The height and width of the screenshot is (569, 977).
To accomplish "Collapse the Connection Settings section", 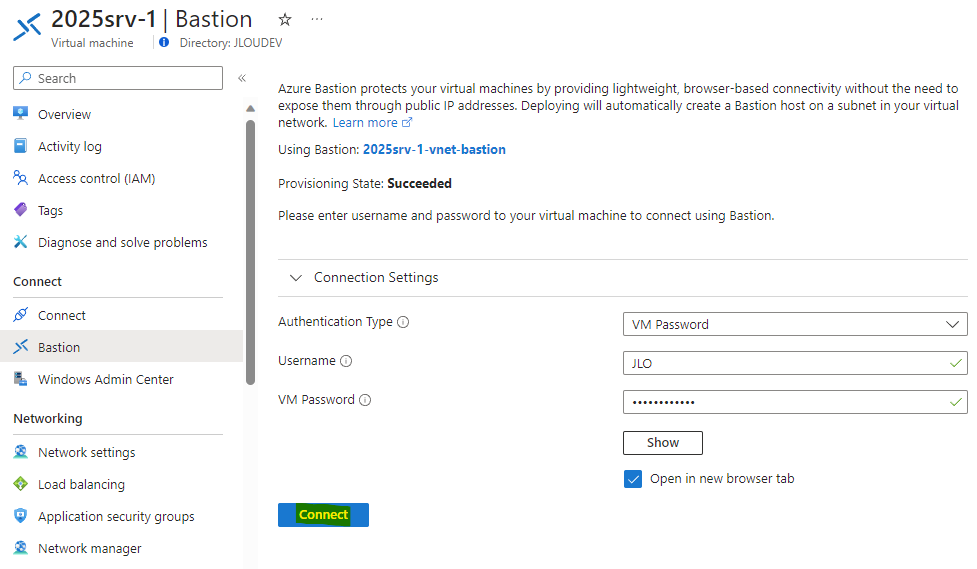I will pyautogui.click(x=296, y=277).
